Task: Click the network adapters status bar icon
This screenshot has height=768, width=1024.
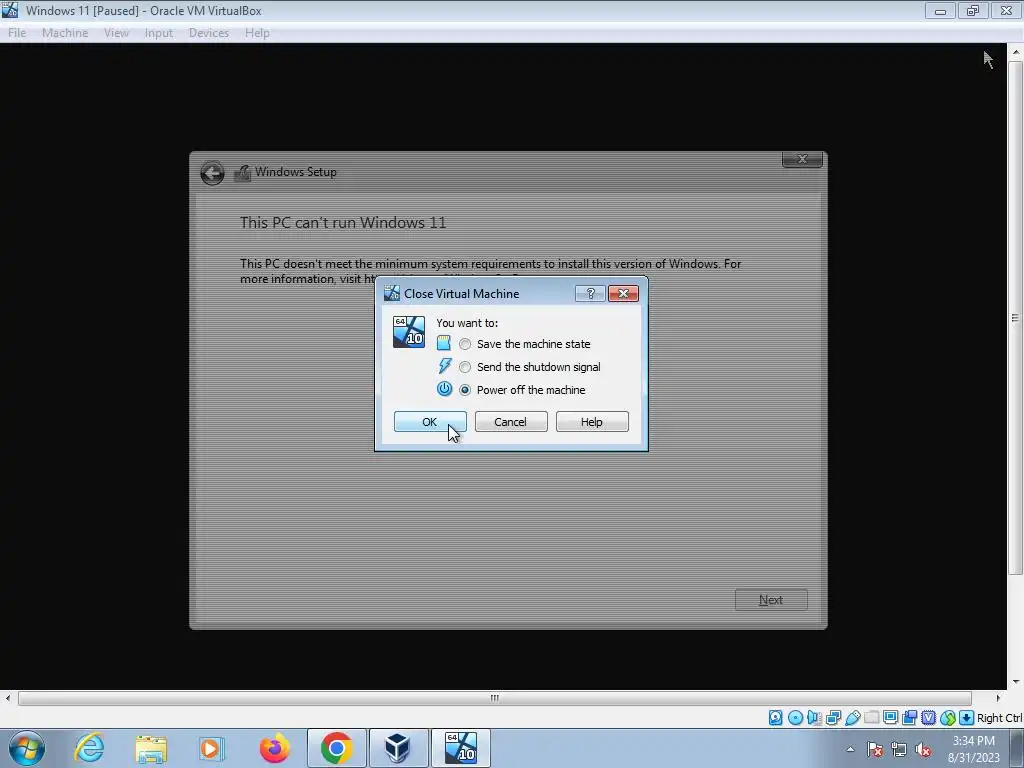Action: (x=833, y=718)
